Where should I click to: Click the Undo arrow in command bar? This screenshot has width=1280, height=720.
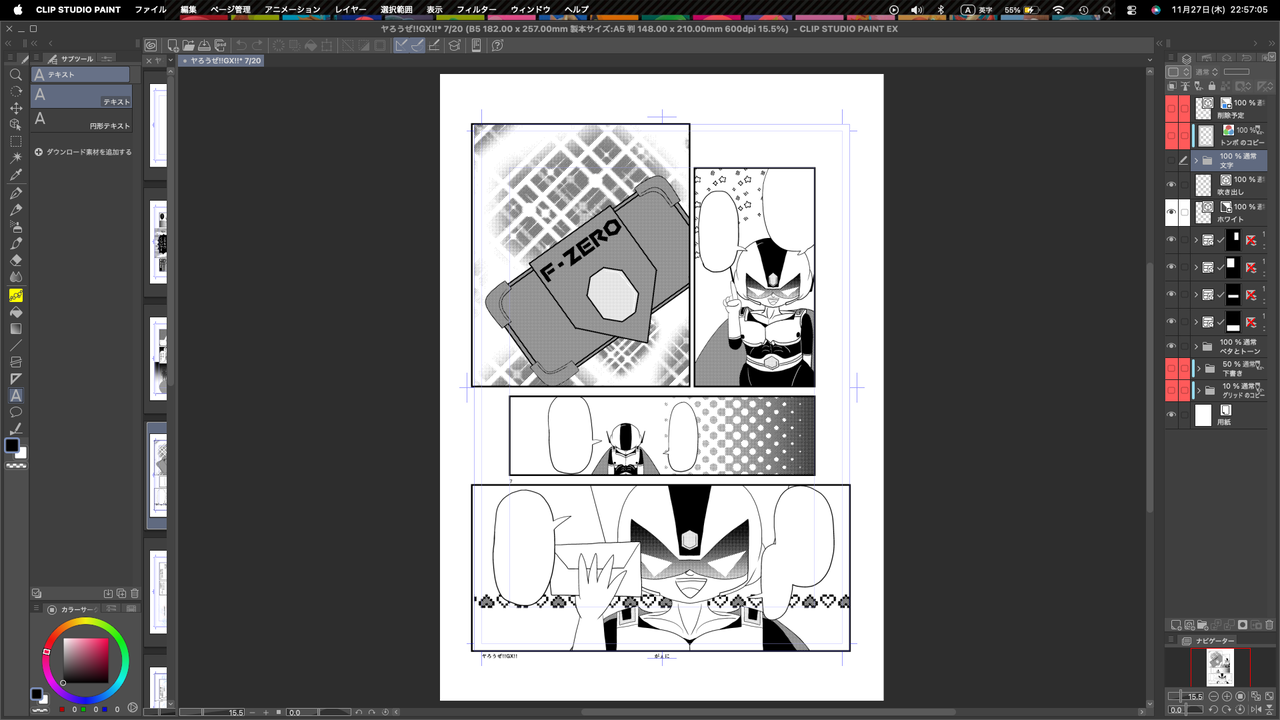(x=240, y=45)
